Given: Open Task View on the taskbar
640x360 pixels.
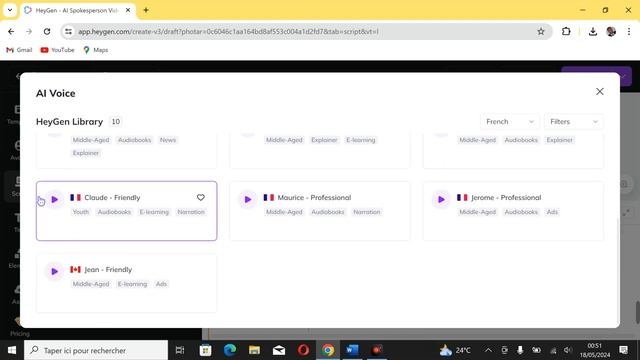Looking at the screenshot, I should point(180,350).
